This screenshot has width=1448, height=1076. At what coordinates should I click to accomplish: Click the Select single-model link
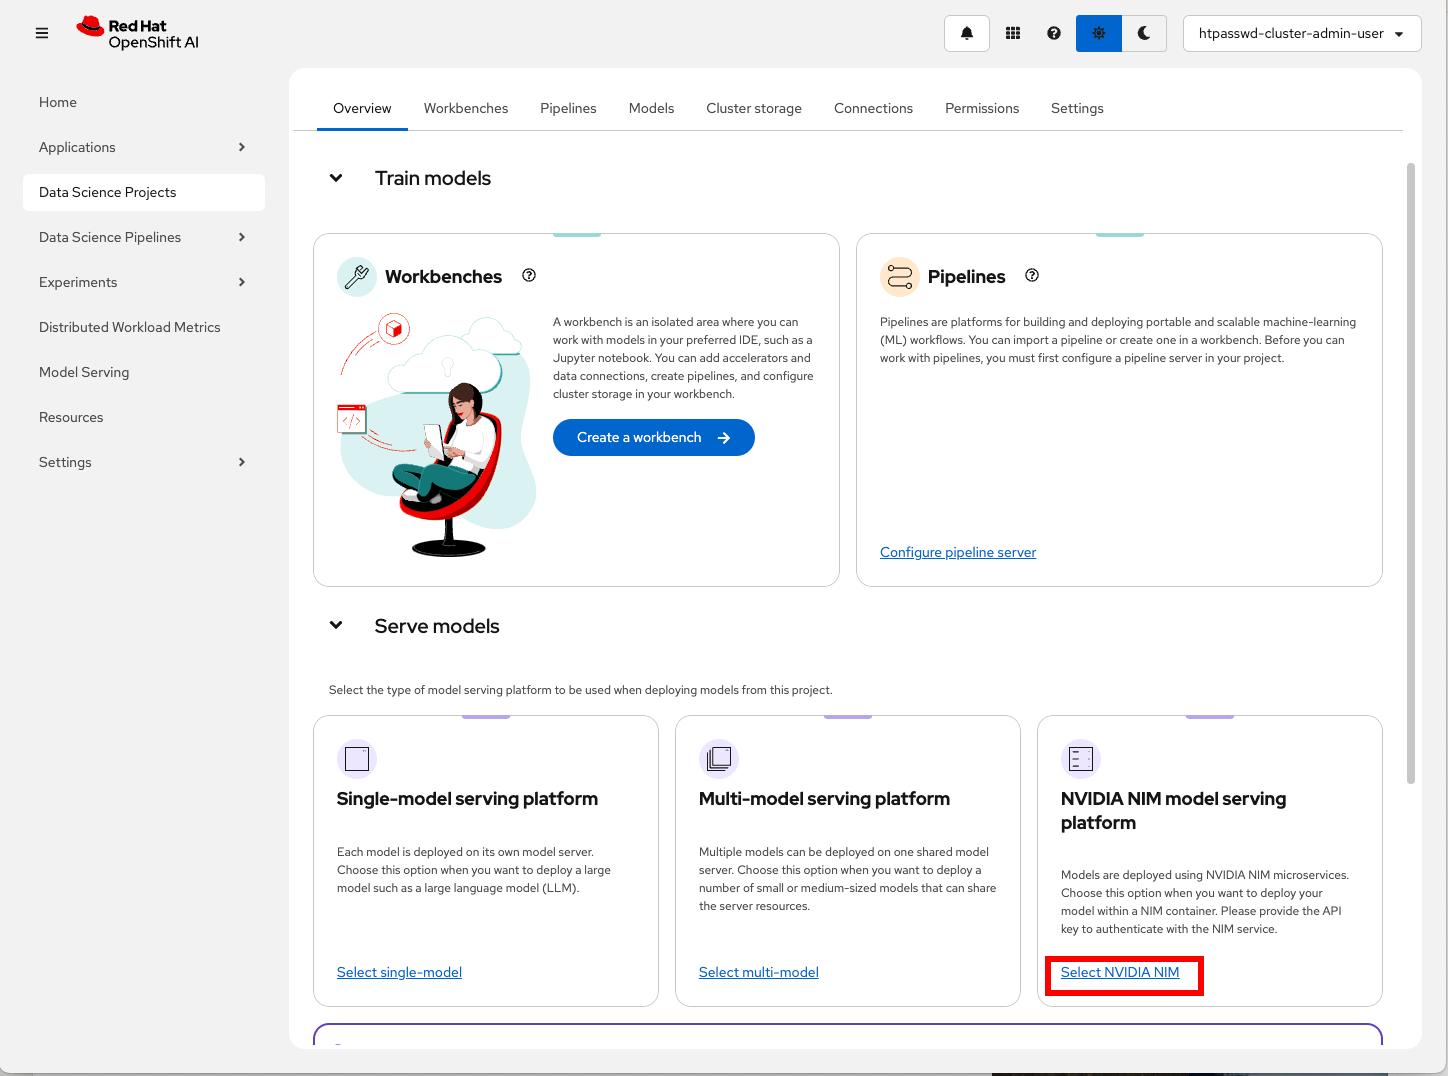coord(399,972)
